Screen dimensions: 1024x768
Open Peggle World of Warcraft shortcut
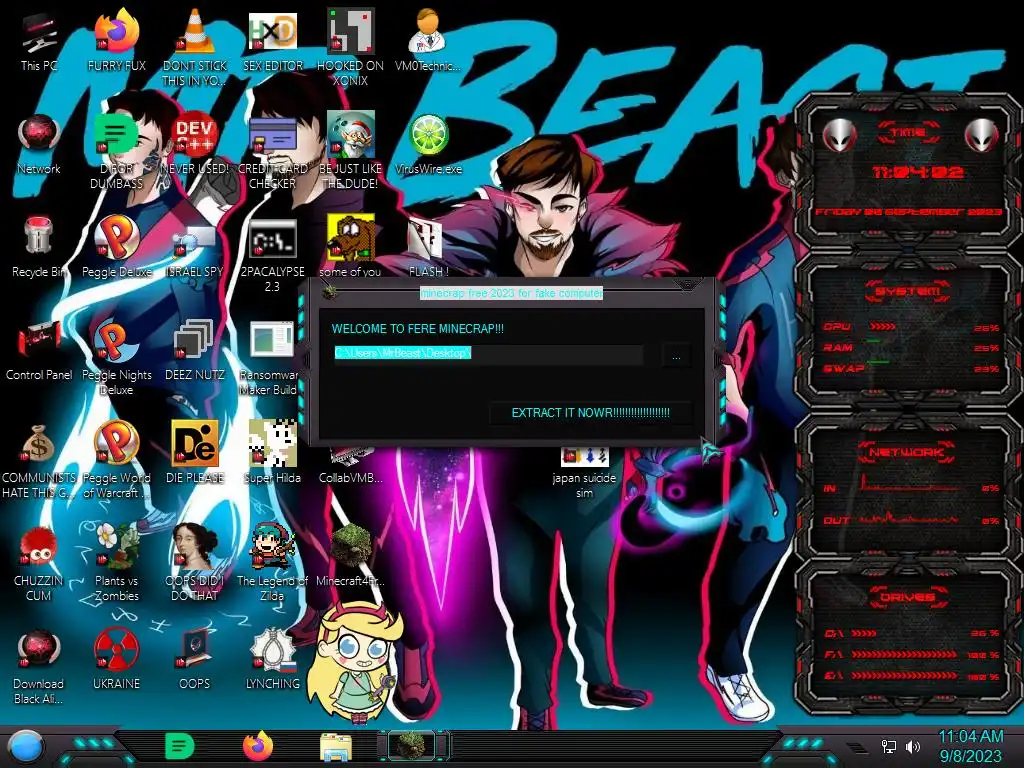coord(116,460)
